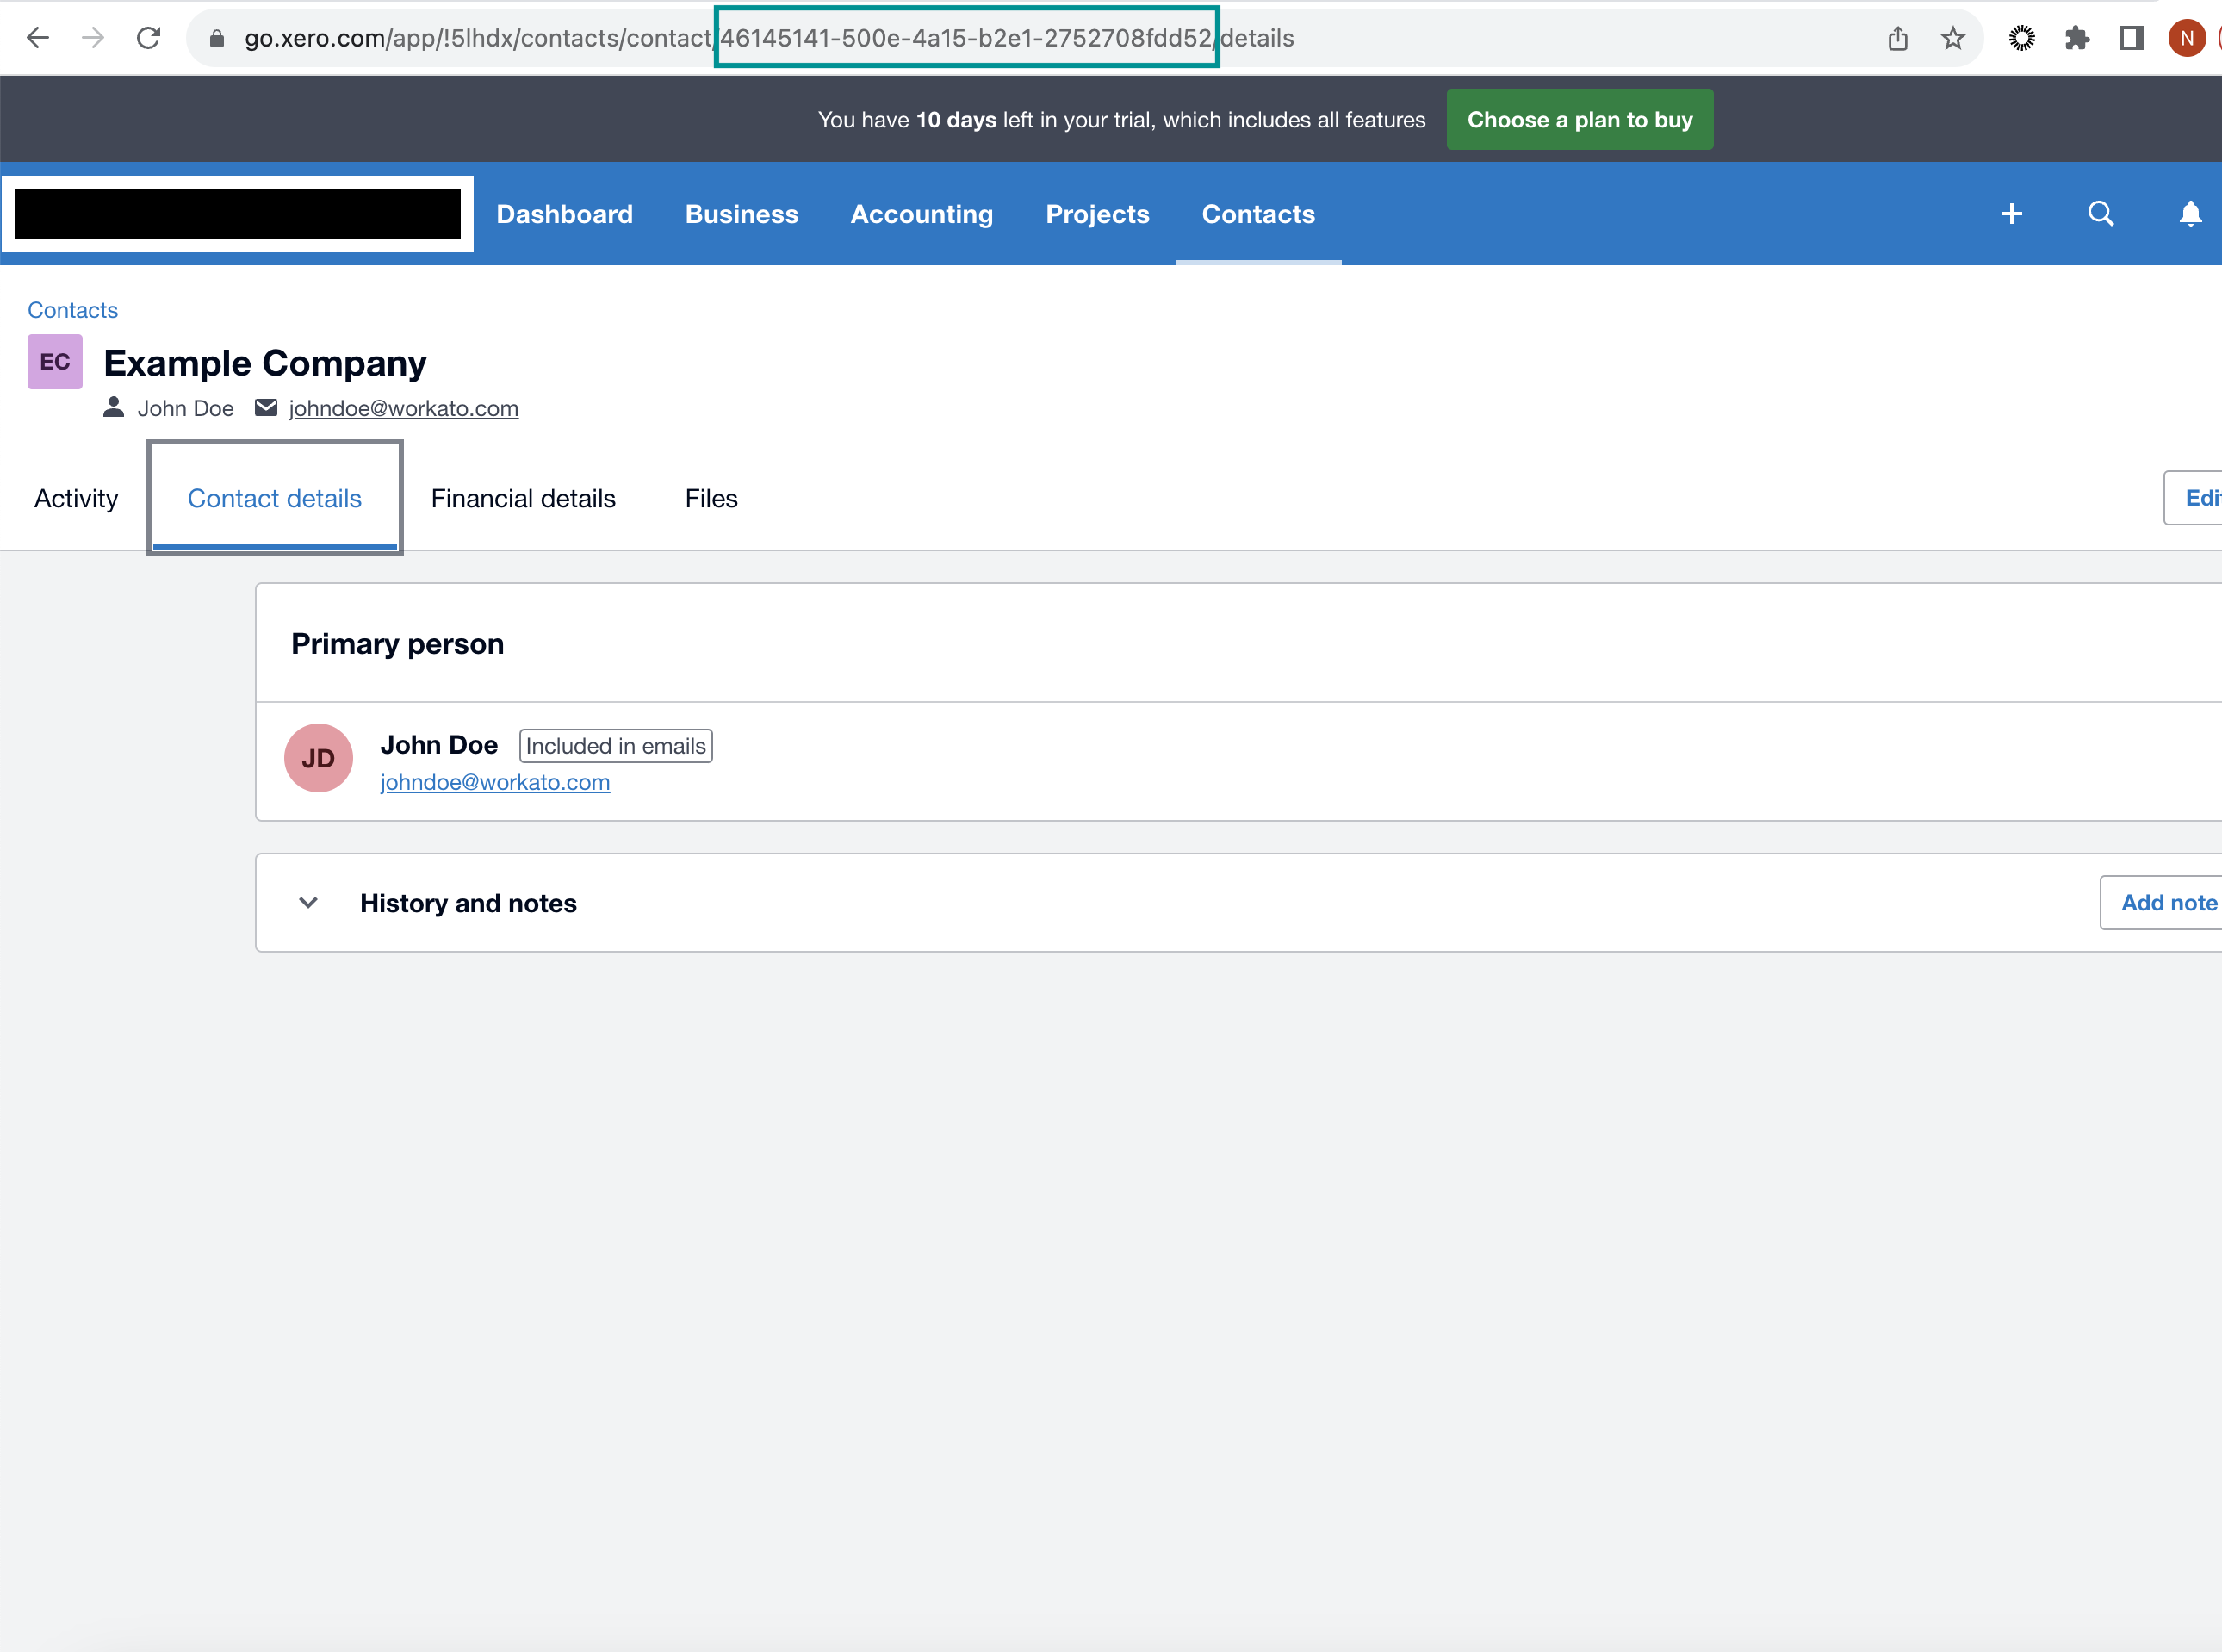Viewport: 2222px width, 1652px height.
Task: Expand History and notes chevron
Action: pos(308,903)
